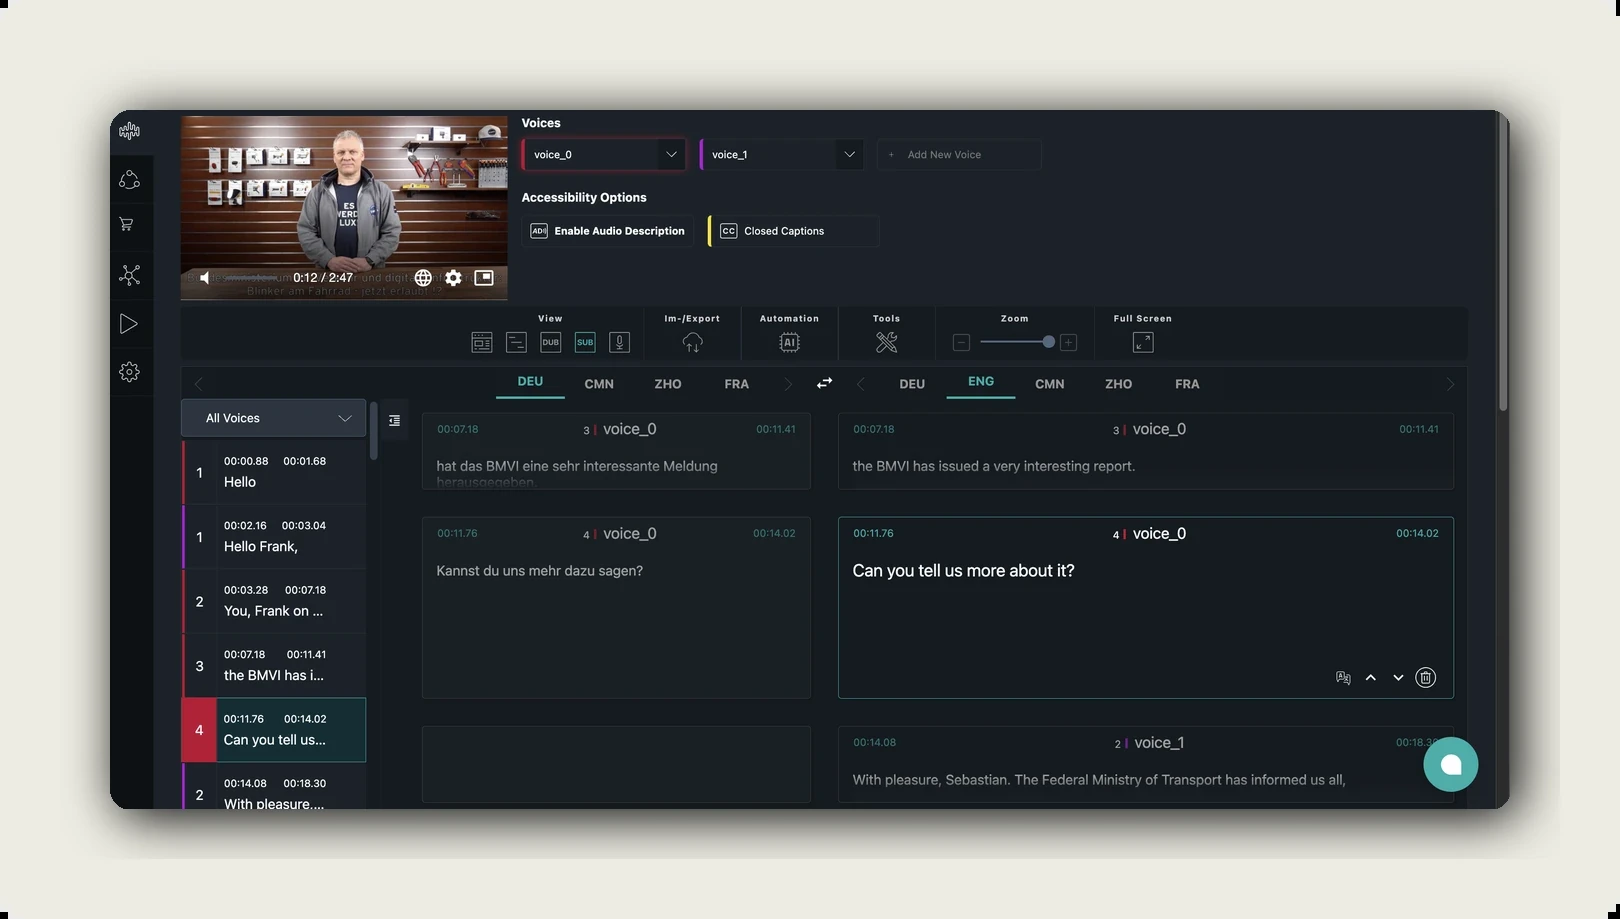Click the play triangle sidebar icon
This screenshot has width=1620, height=919.
(128, 324)
